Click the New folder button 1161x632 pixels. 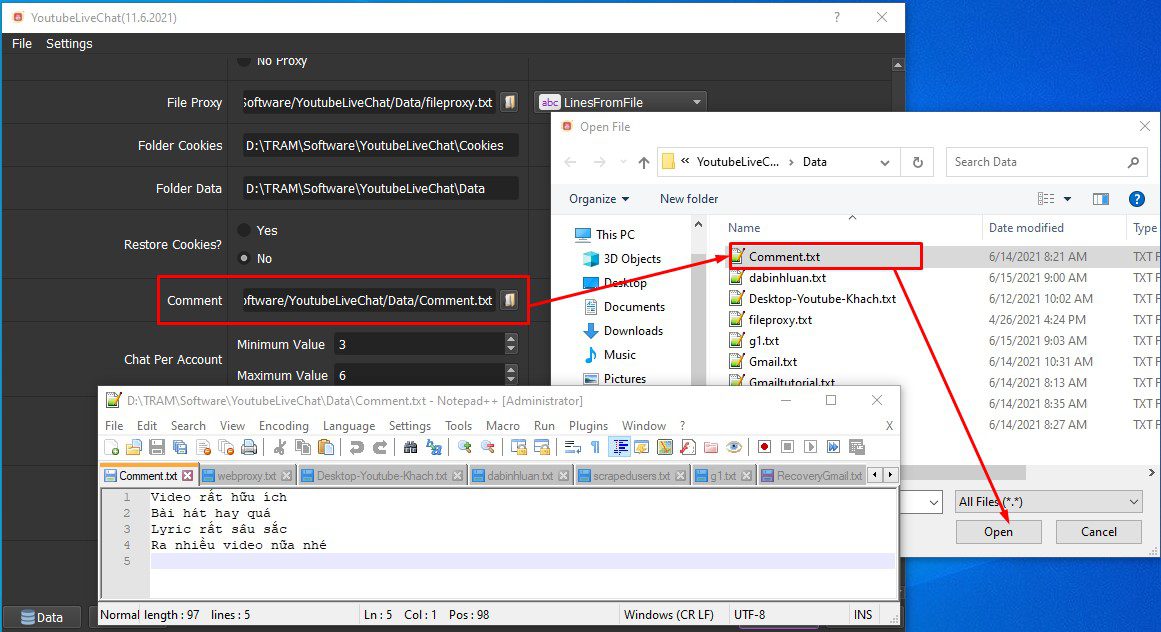[x=689, y=198]
